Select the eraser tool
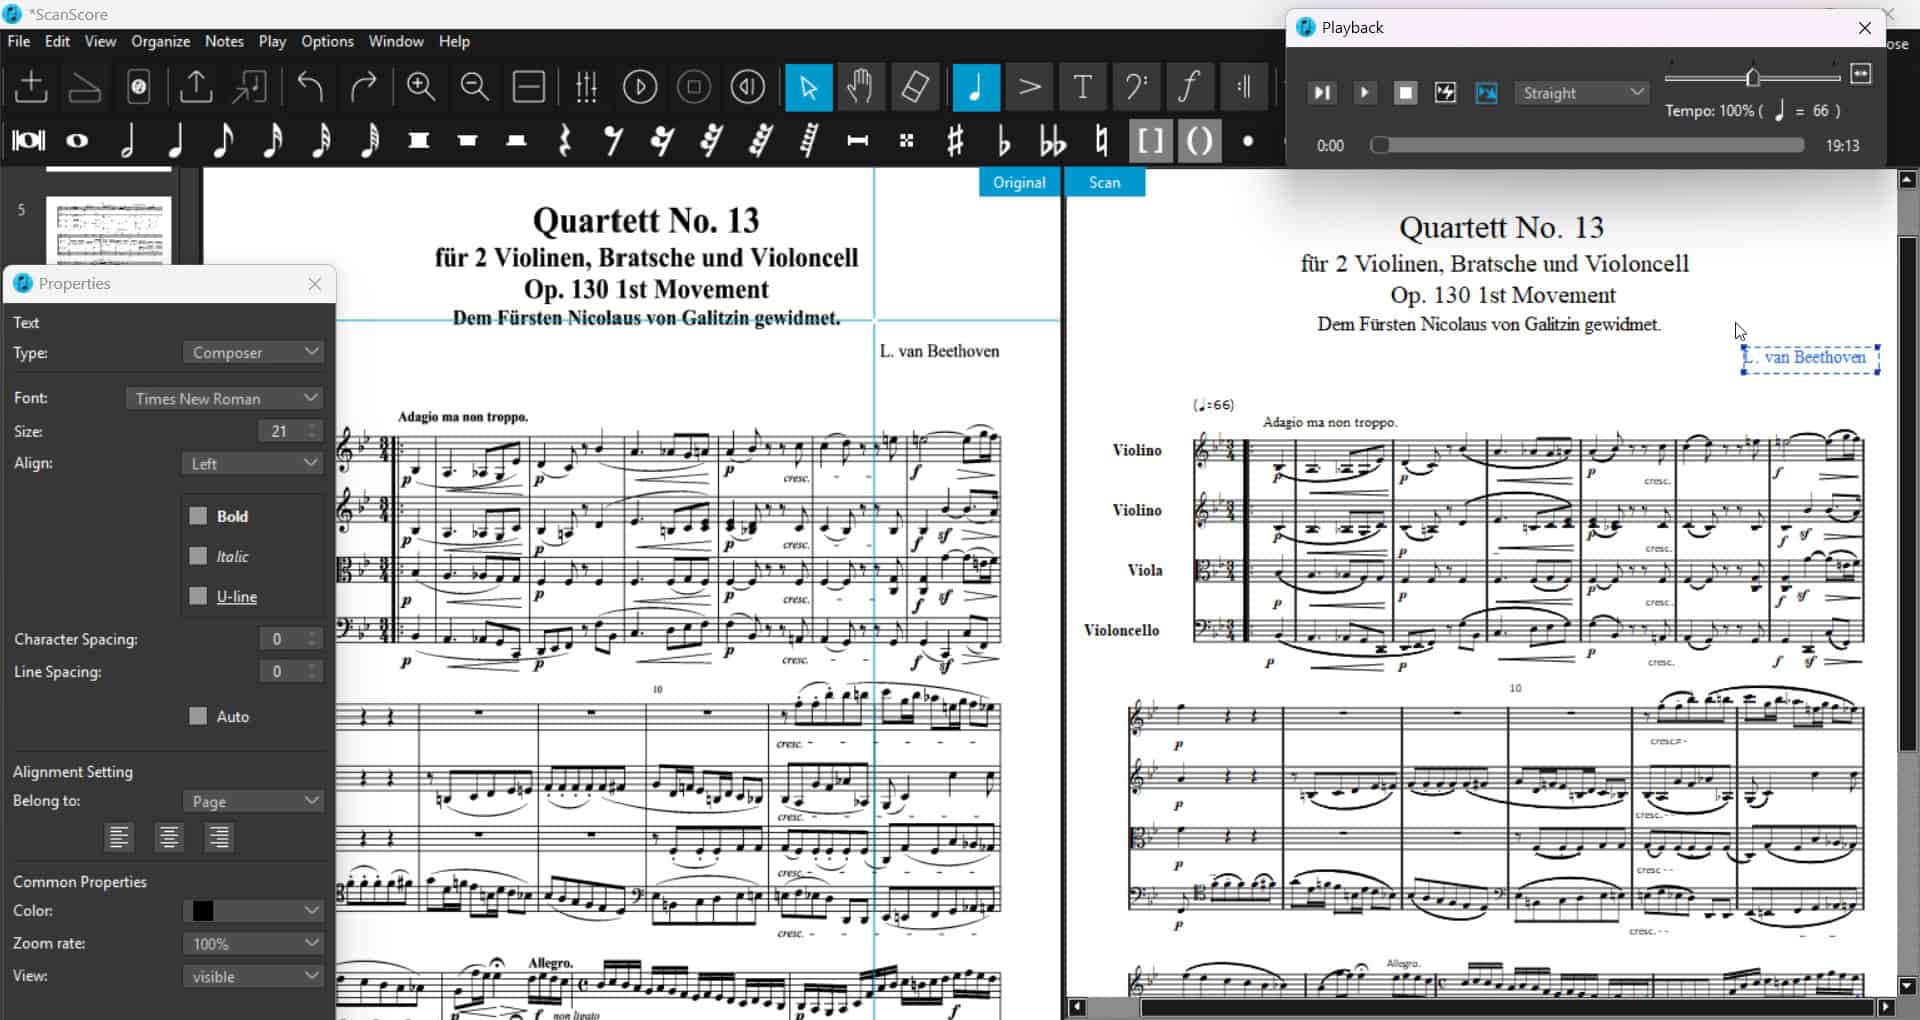Screen dimensions: 1920x1020 coord(915,87)
